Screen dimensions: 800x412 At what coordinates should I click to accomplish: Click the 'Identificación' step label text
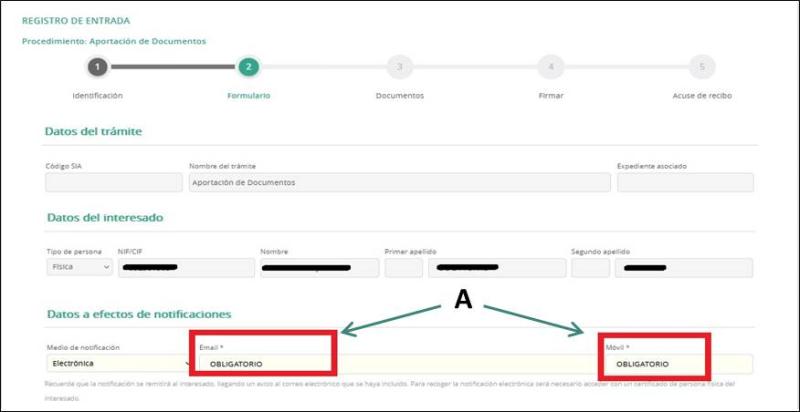point(97,96)
